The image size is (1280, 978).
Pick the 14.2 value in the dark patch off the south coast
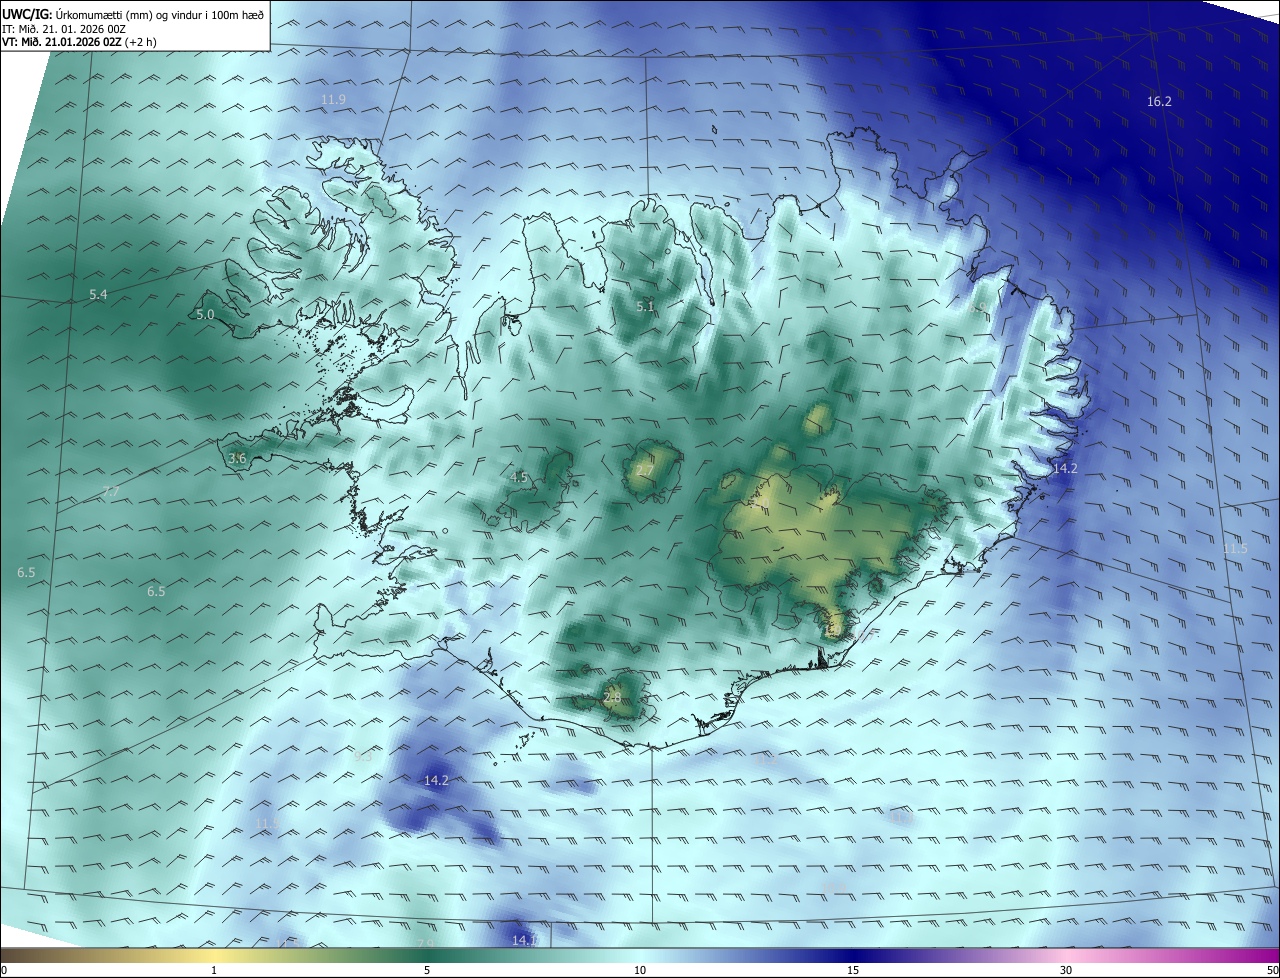[436, 780]
